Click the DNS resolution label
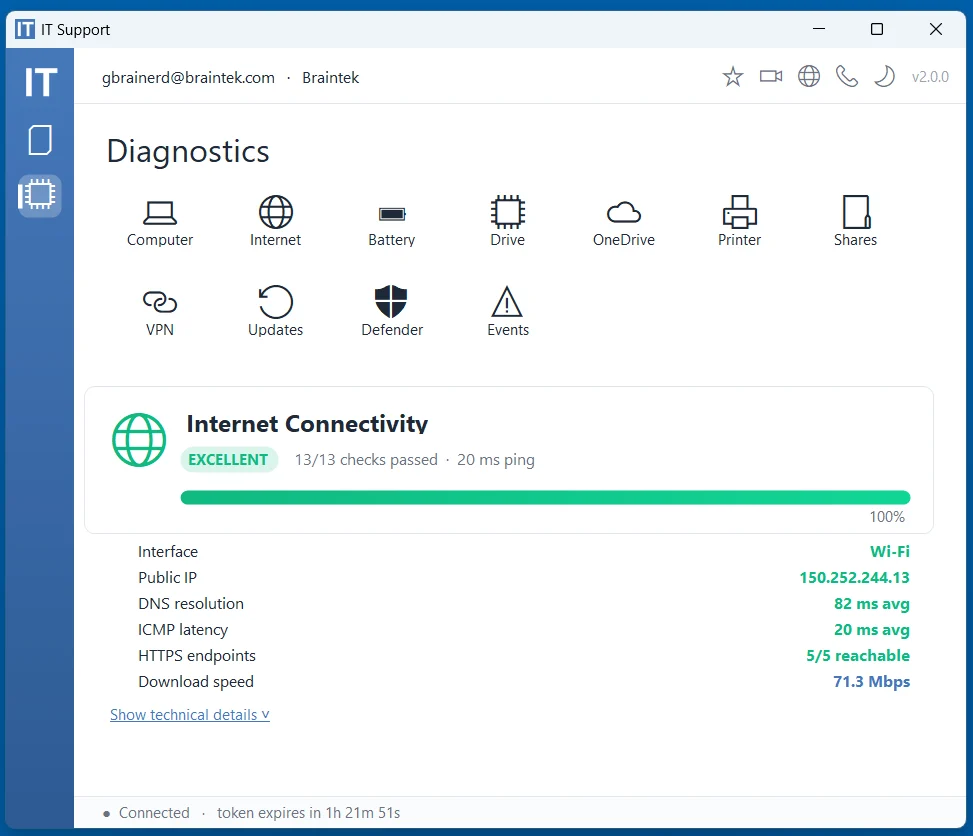Viewport: 973px width, 836px height. pos(191,603)
